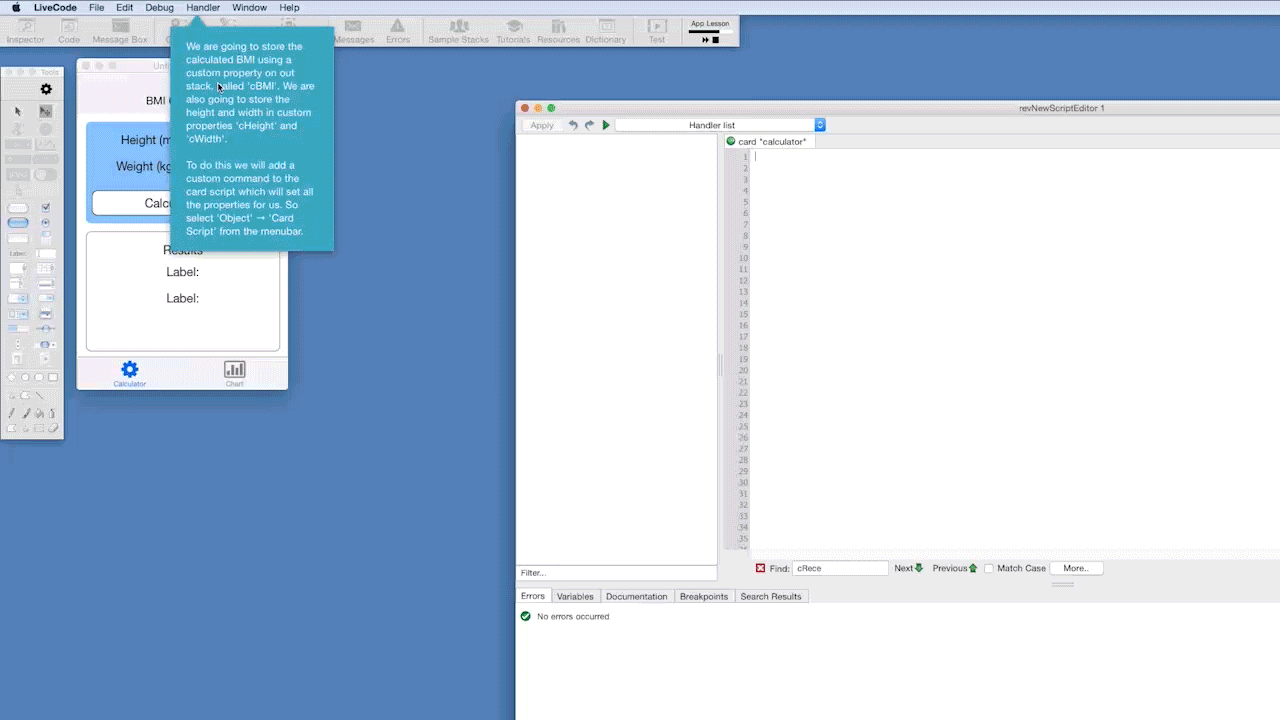Viewport: 1280px width, 720px height.
Task: Open the Dictionary from the toolbar
Action: tap(605, 30)
